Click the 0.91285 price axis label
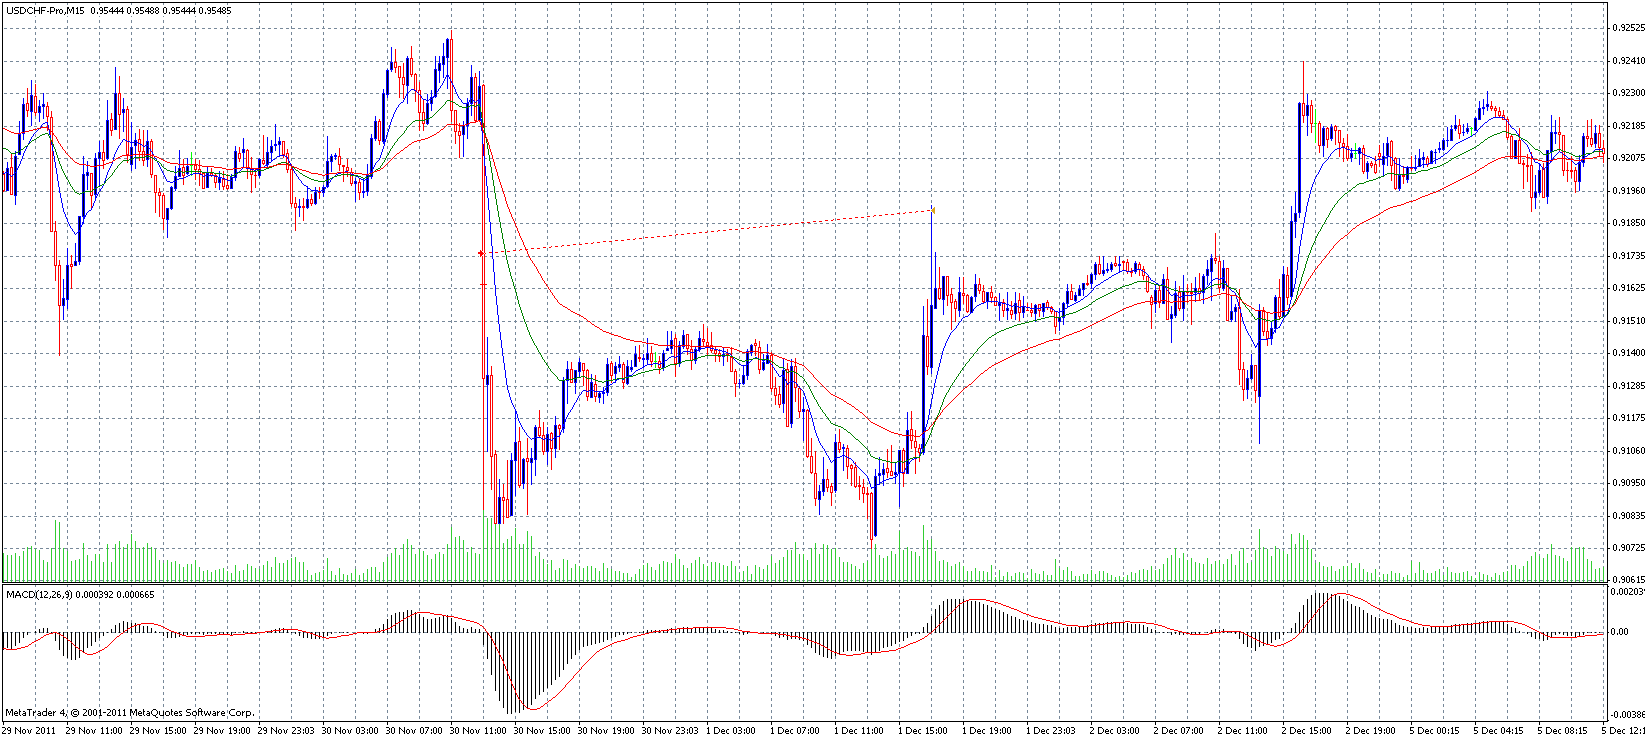Screen dimensions: 1645x738 pyautogui.click(x=1630, y=386)
